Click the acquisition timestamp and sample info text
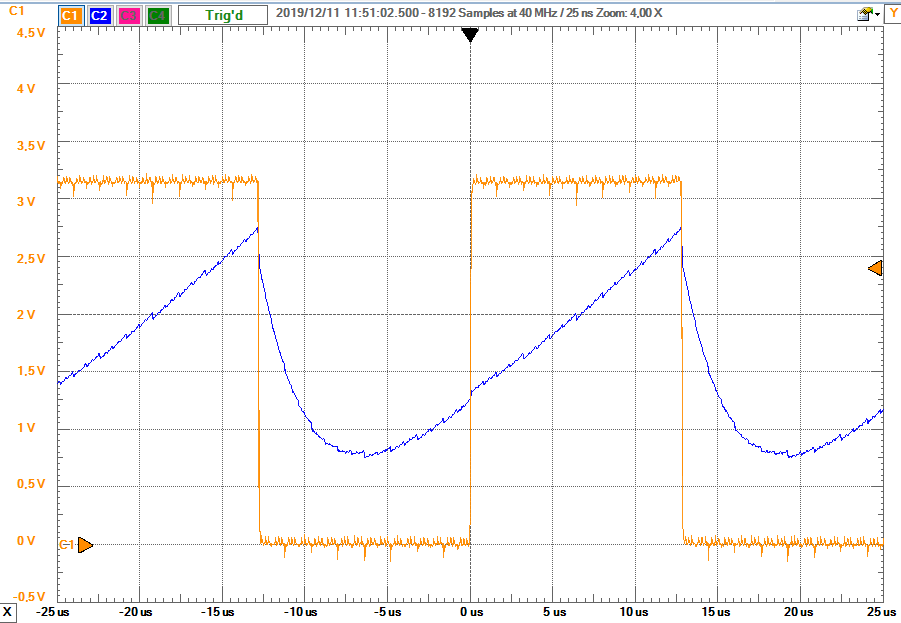 tap(469, 15)
